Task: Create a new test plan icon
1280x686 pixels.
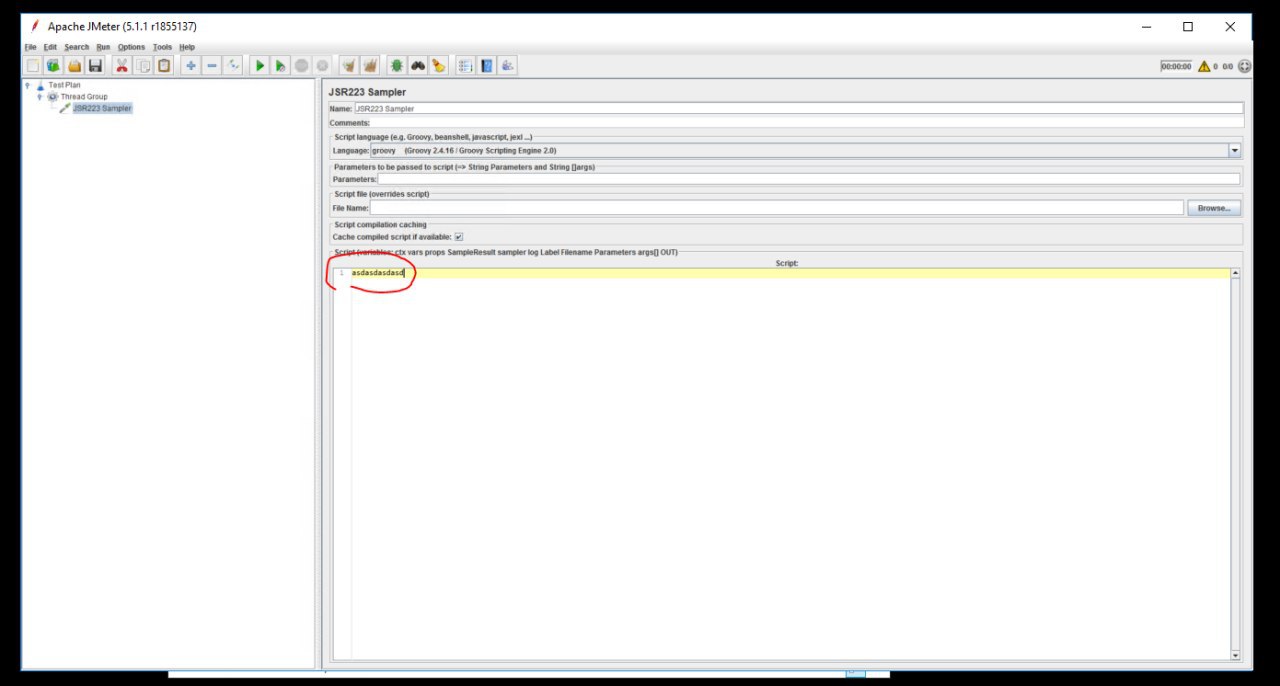Action: tap(32, 66)
